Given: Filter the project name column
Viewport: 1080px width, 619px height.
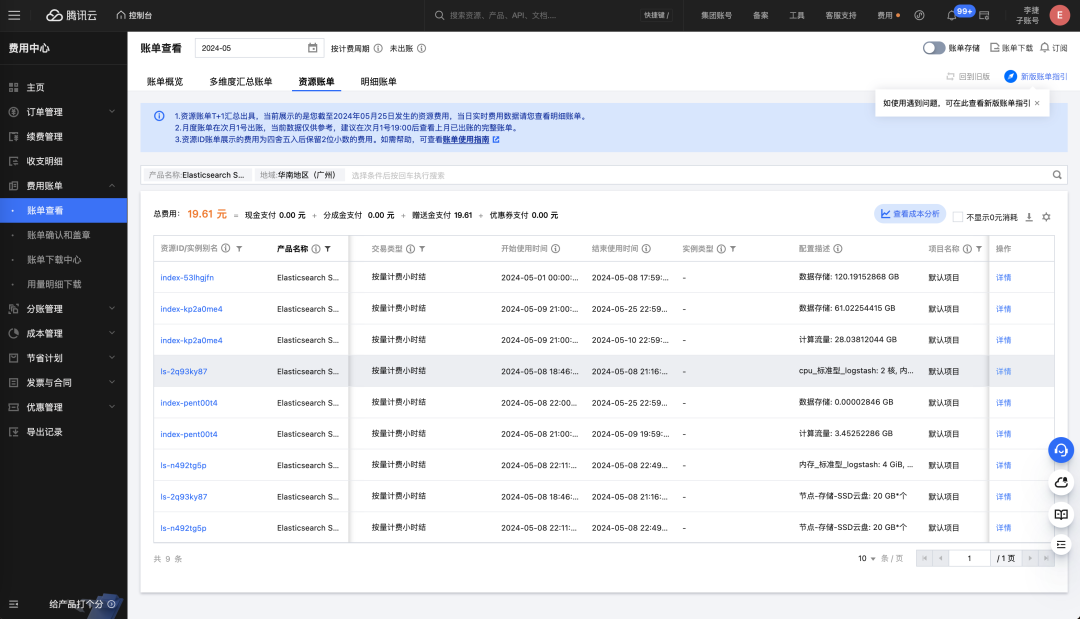Looking at the screenshot, I should (x=979, y=249).
